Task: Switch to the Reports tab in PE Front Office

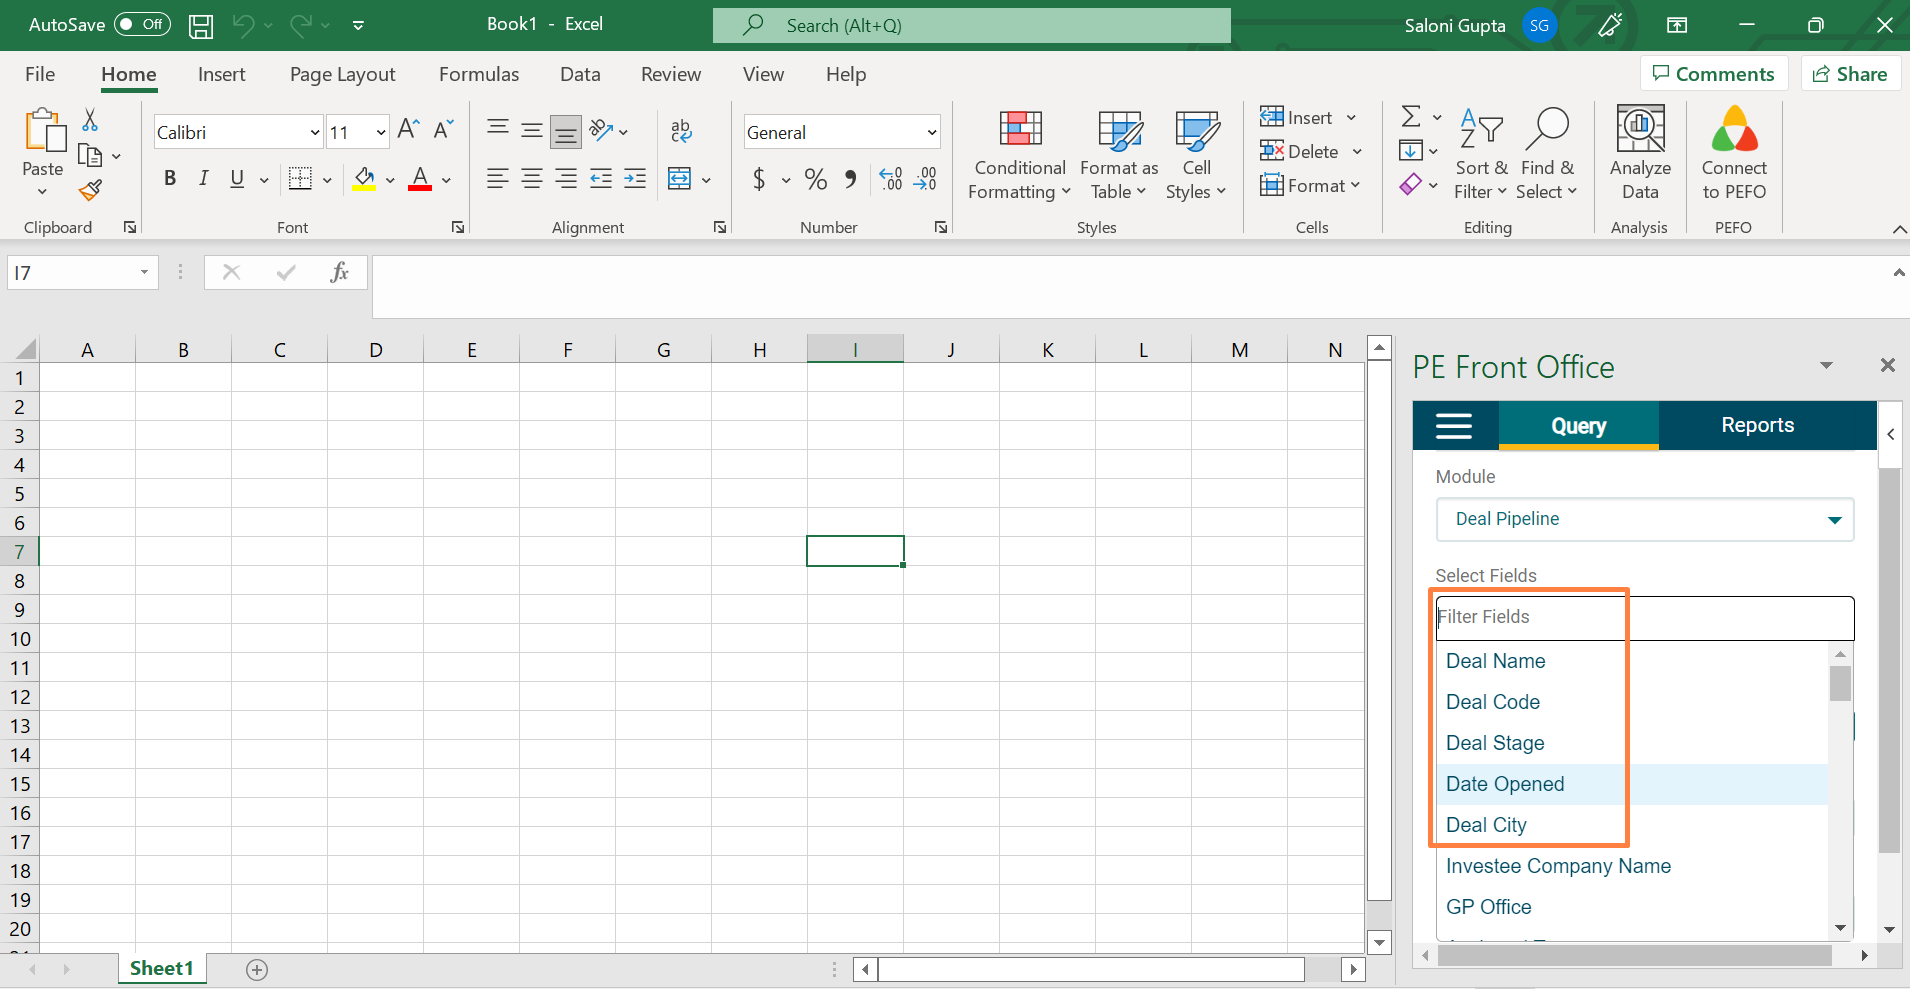Action: coord(1757,425)
